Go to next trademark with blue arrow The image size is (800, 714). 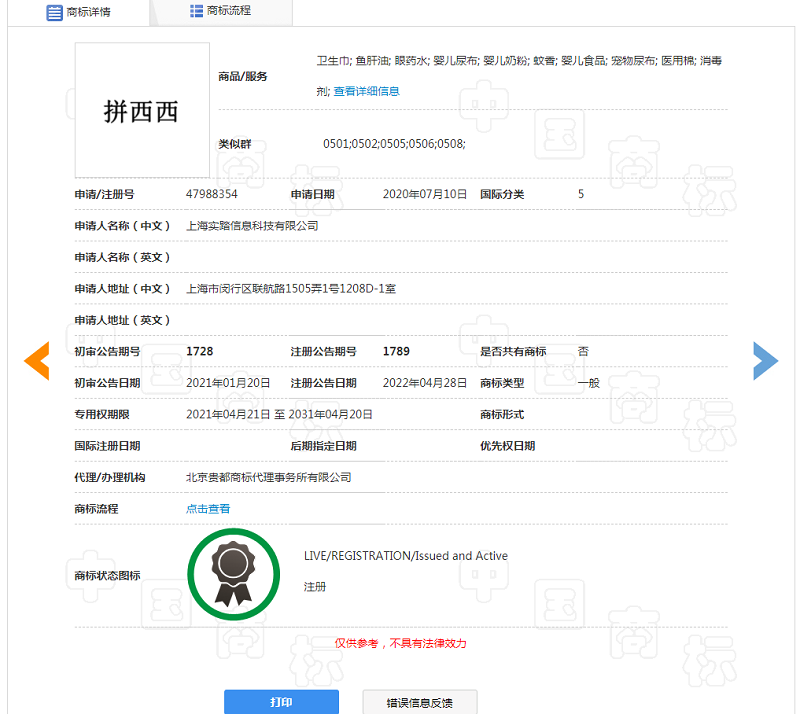[x=765, y=361]
